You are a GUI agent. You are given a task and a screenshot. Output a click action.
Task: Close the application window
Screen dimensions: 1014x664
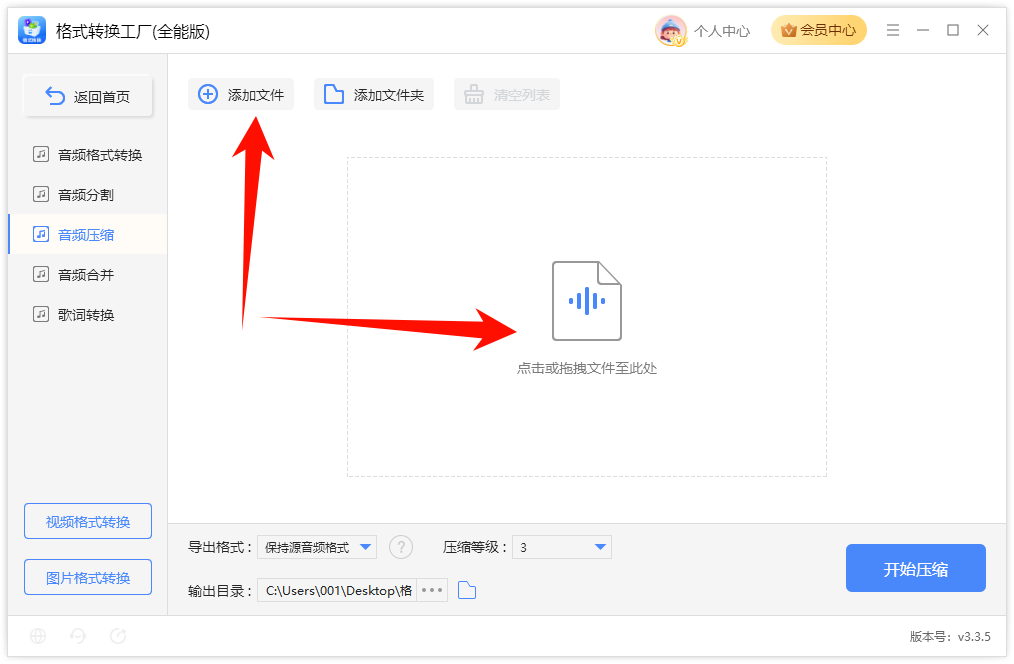click(983, 30)
